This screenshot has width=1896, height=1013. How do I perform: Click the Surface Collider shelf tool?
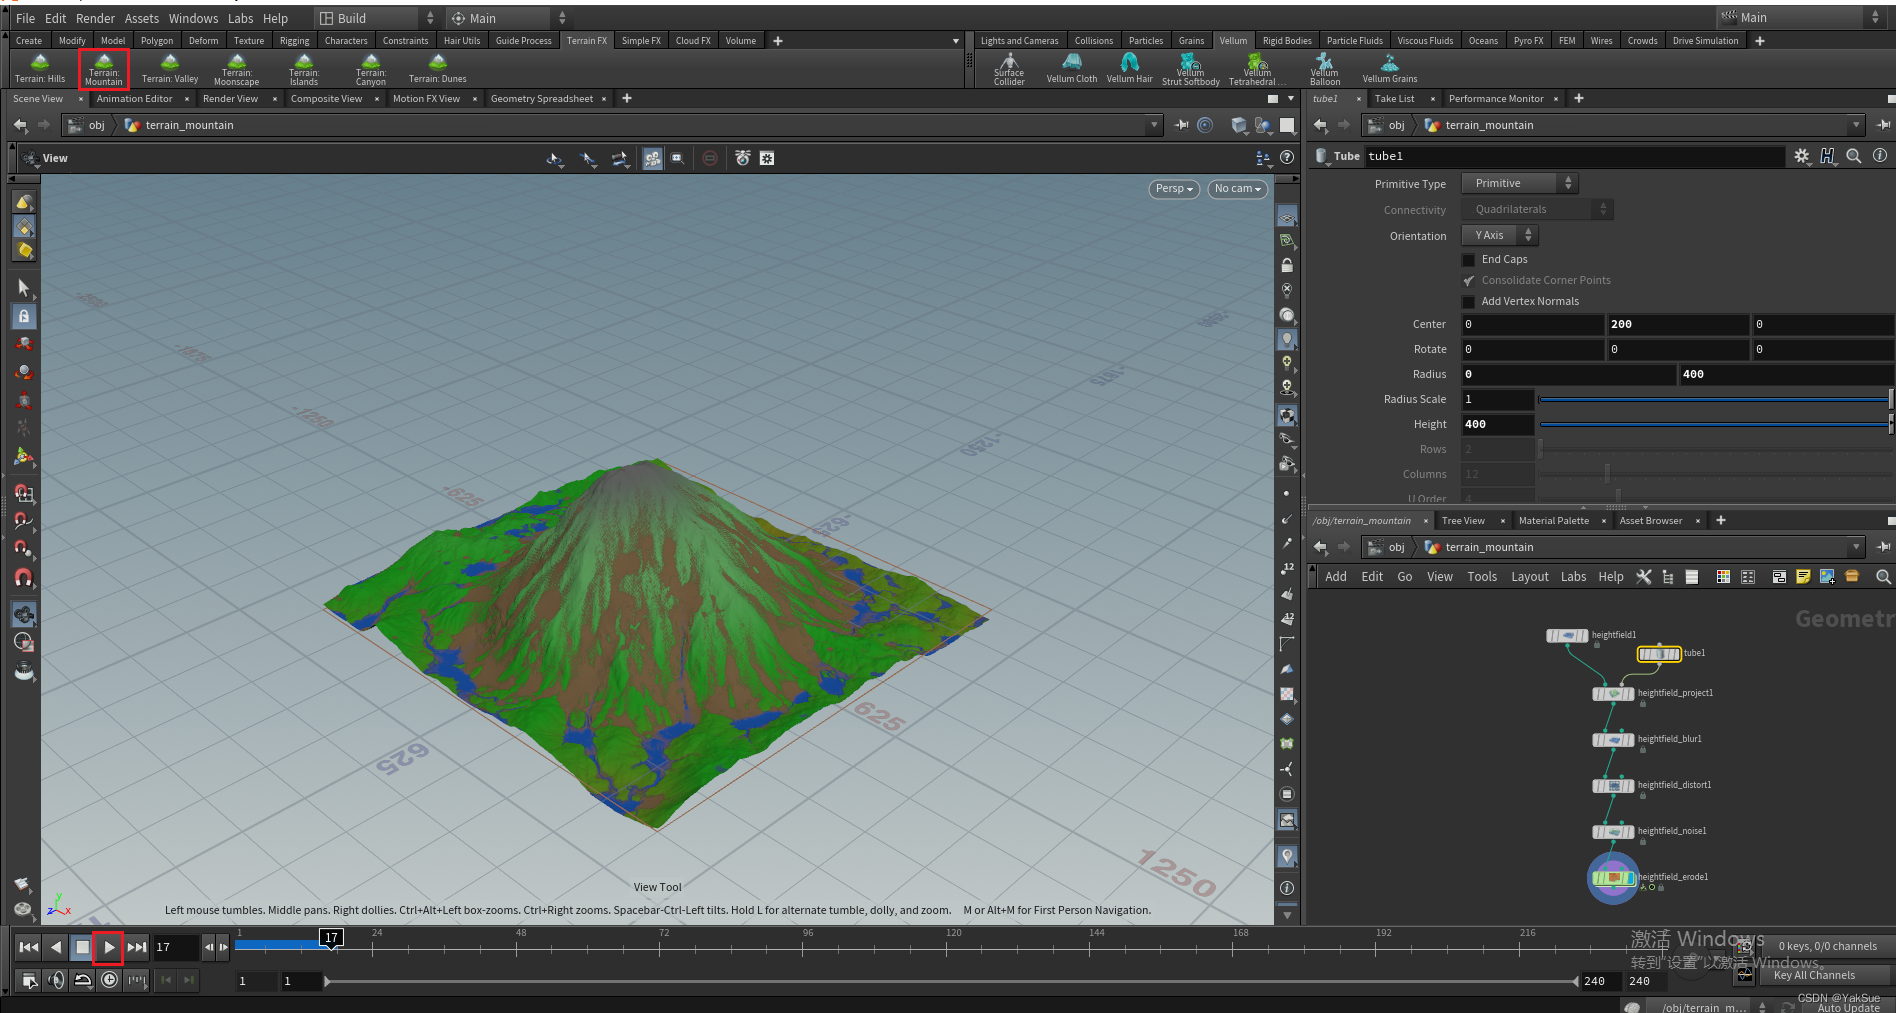pyautogui.click(x=1009, y=69)
